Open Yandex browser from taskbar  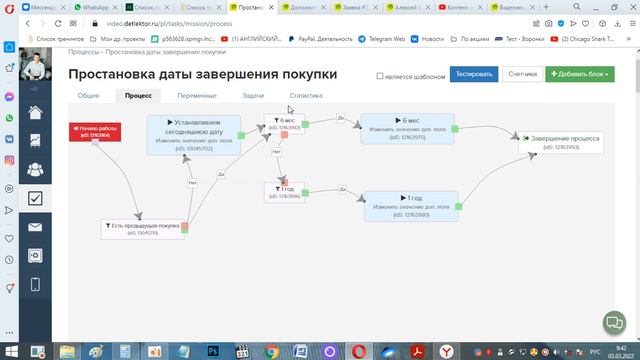click(x=447, y=351)
